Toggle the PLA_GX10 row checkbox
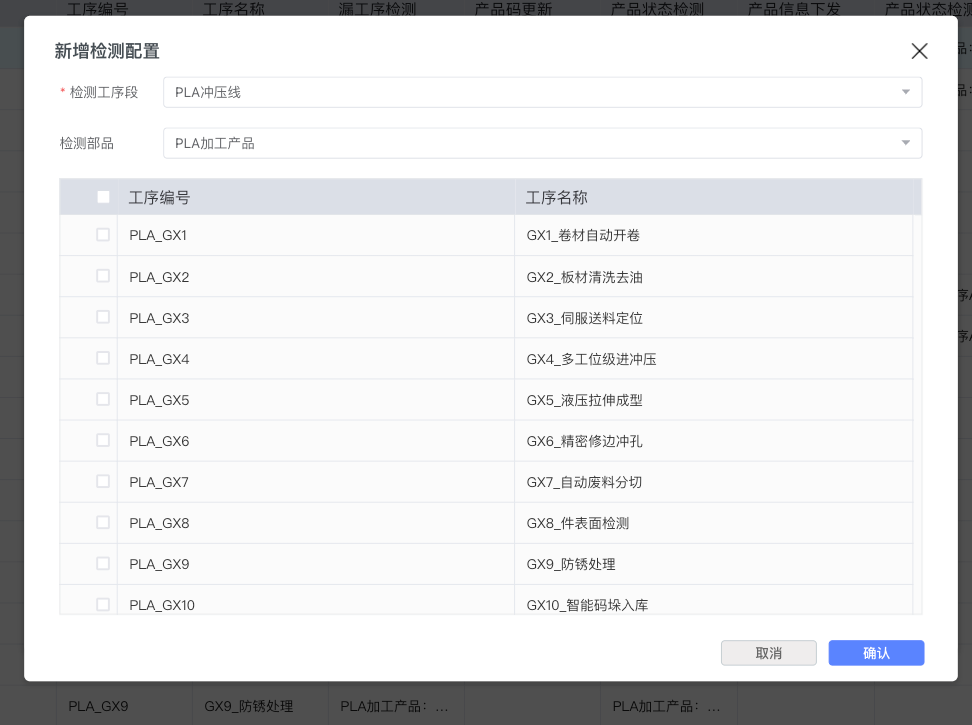 [103, 604]
